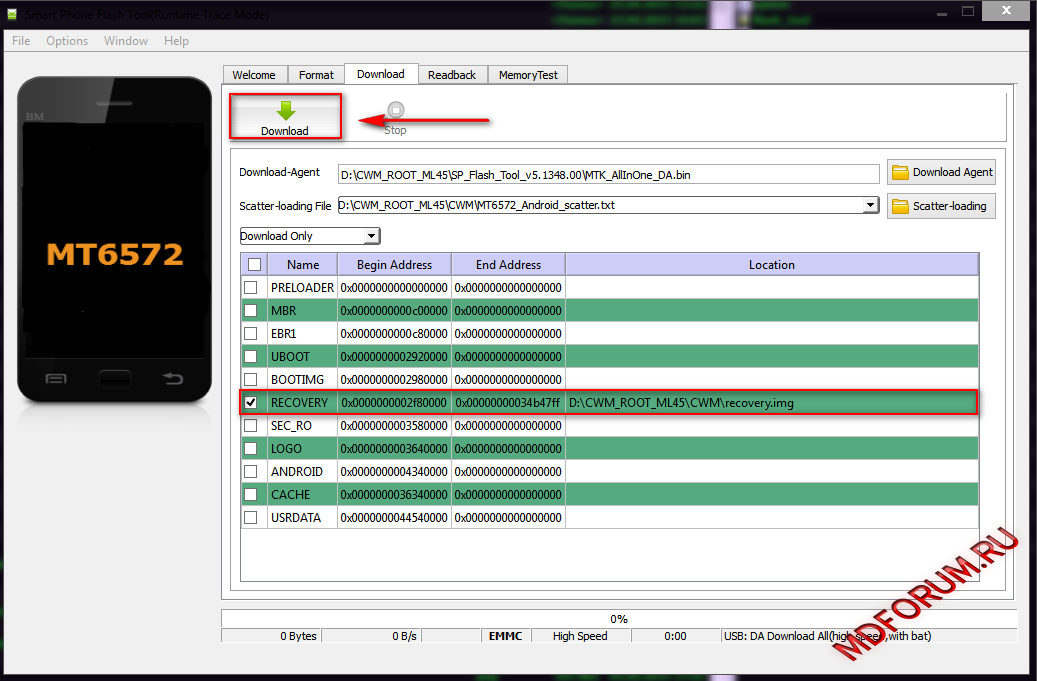Check the LOGO partition checkbox
Image resolution: width=1037 pixels, height=681 pixels.
251,448
